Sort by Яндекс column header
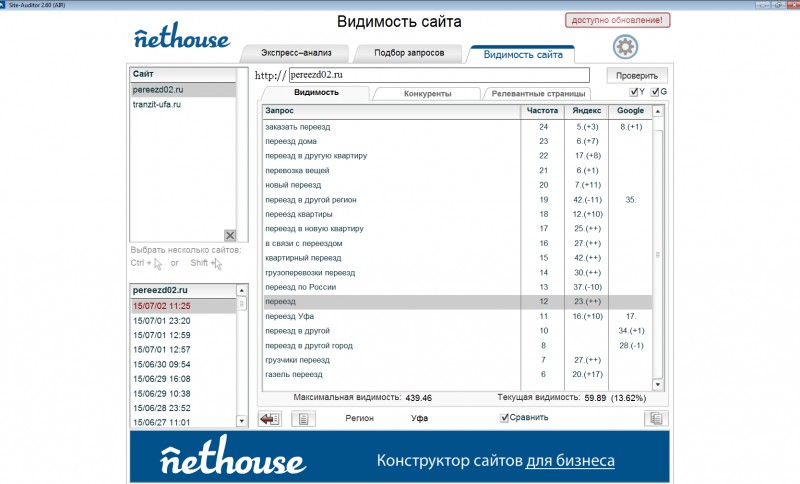Viewport: 800px width, 484px height. coord(587,111)
